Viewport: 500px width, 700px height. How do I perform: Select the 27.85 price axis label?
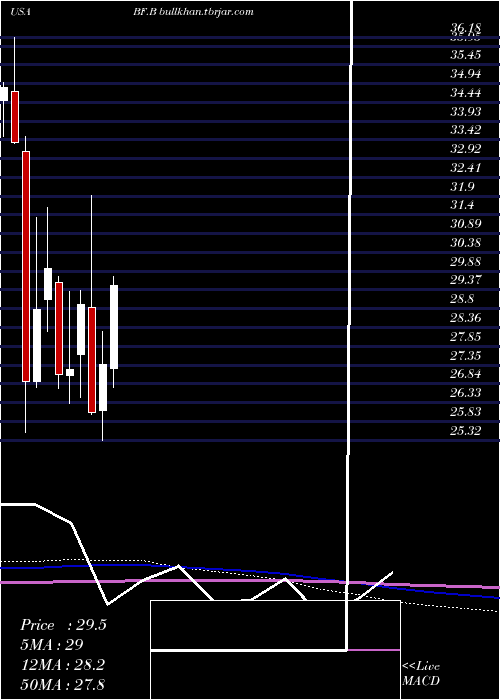tap(466, 337)
